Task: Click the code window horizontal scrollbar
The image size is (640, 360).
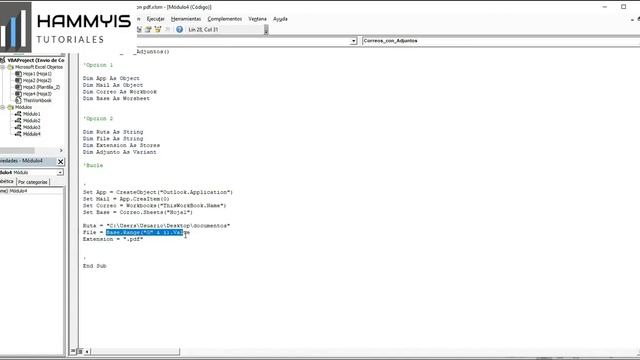Action: click(x=135, y=351)
